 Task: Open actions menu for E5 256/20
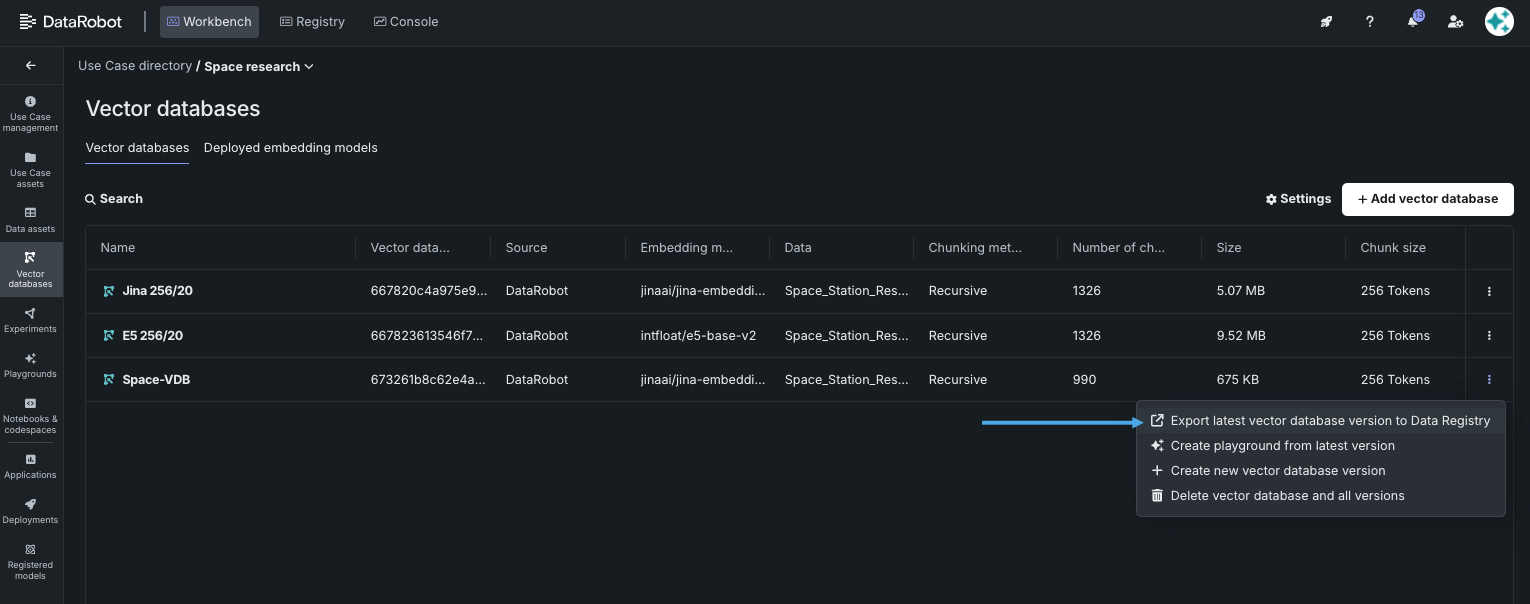(1489, 336)
